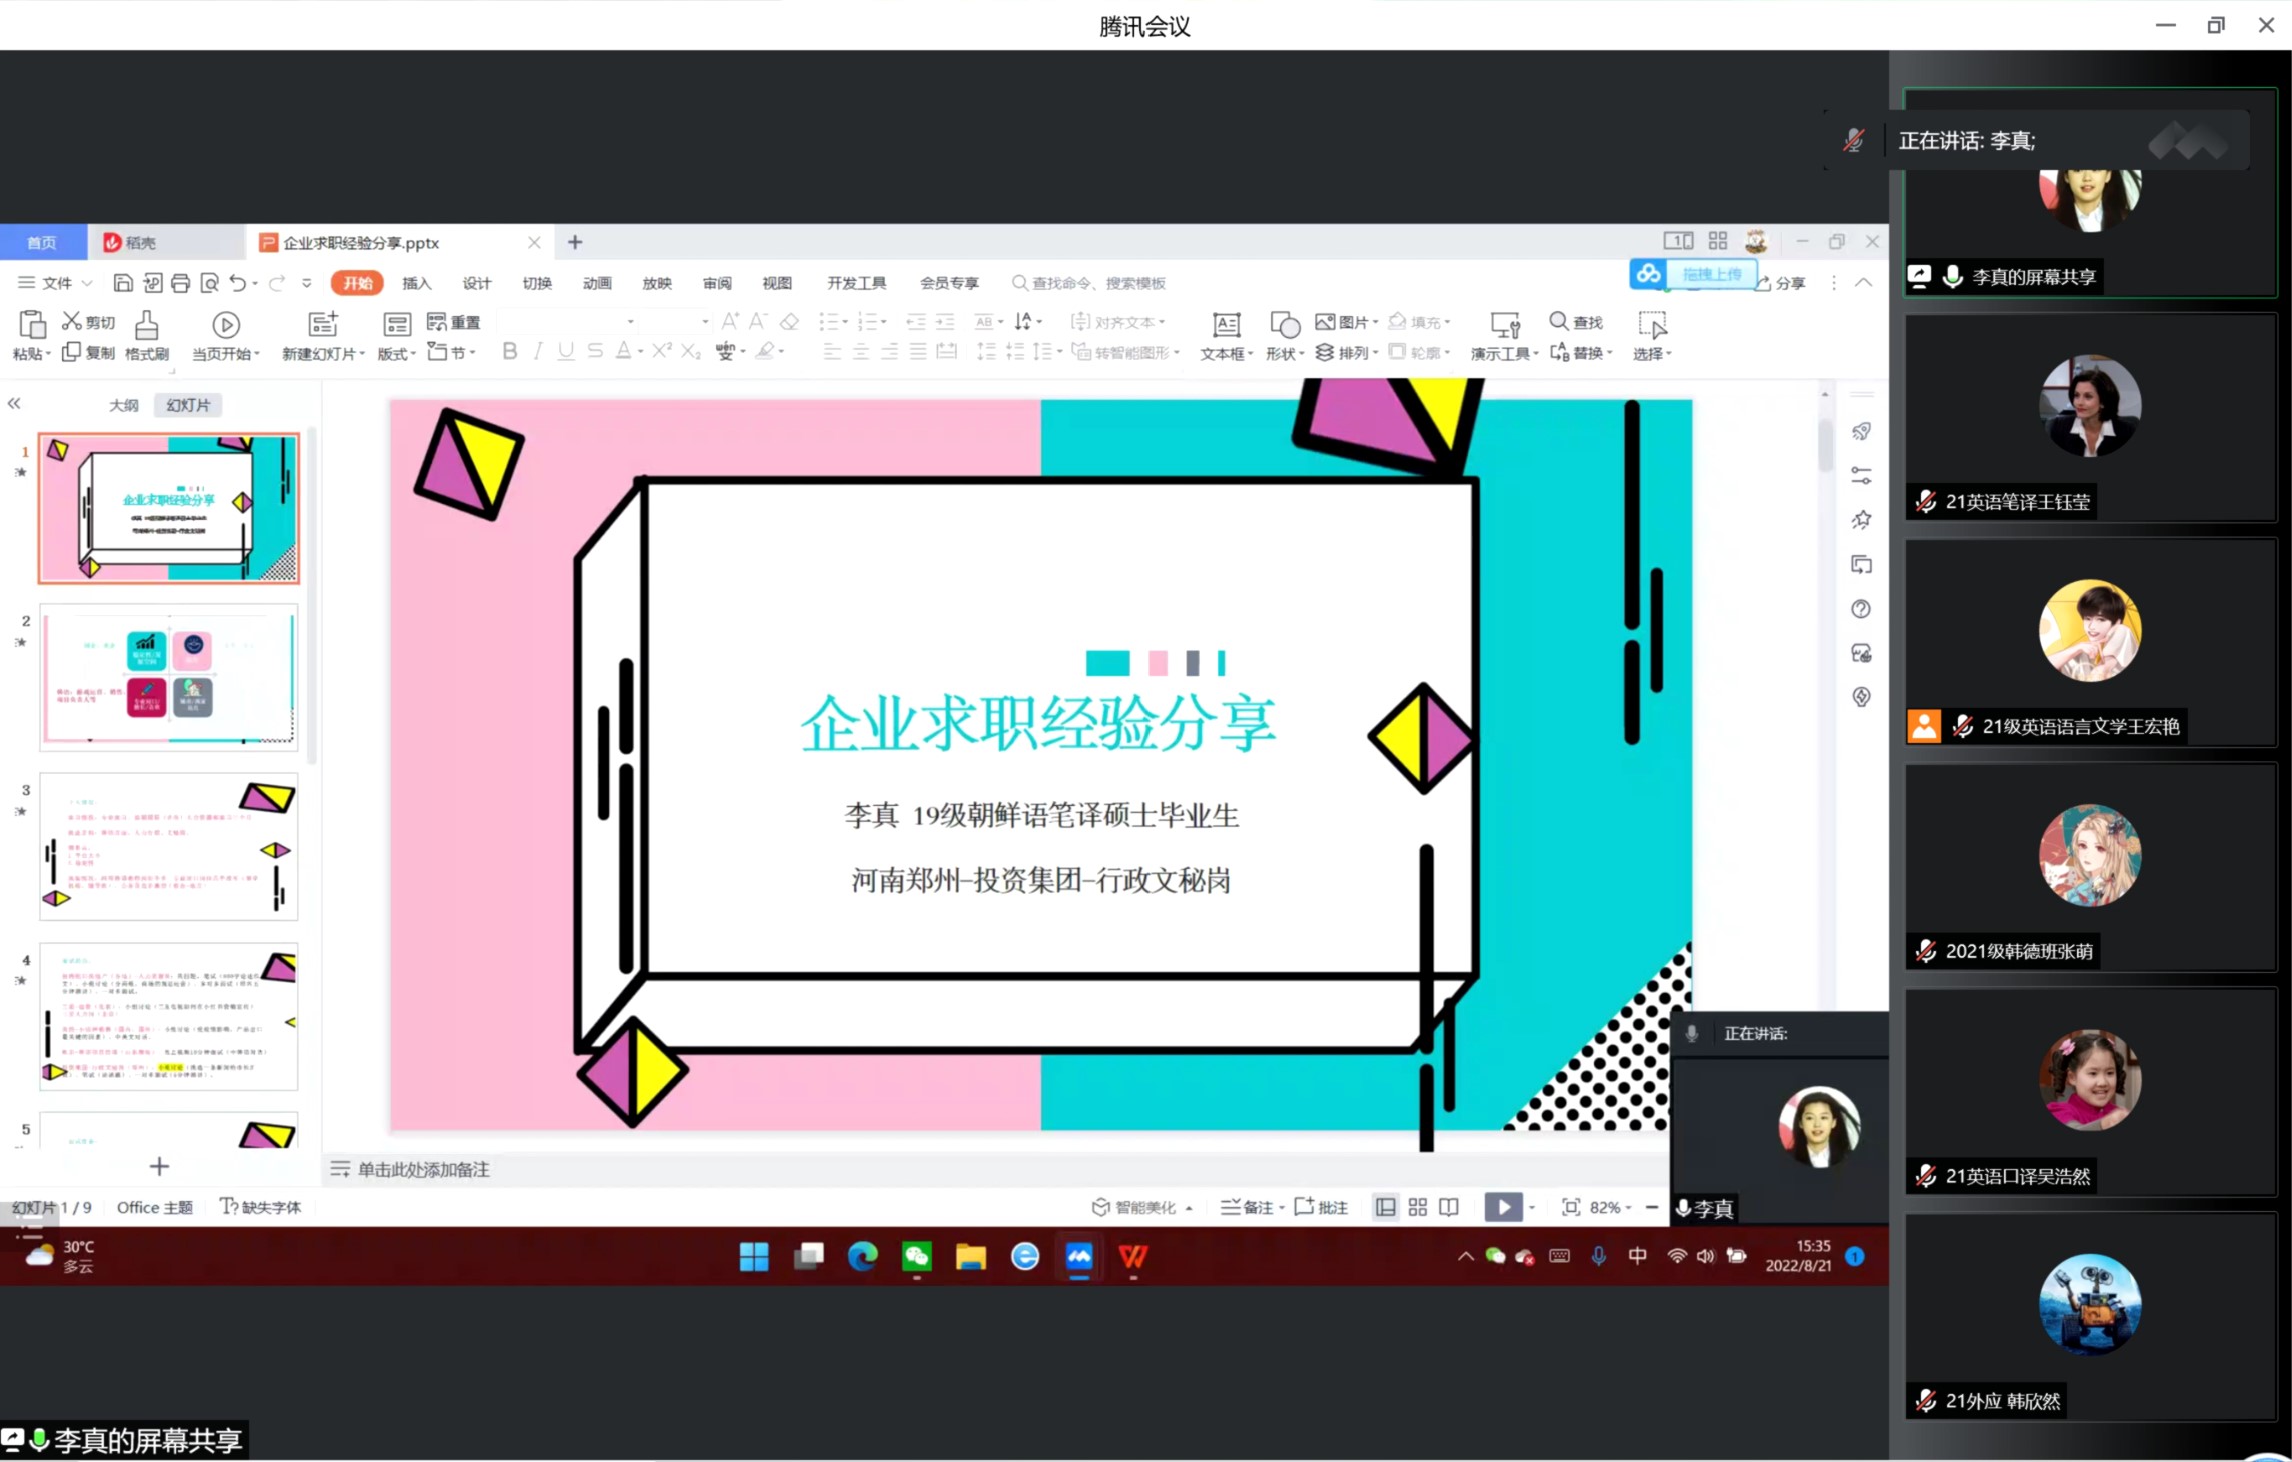Start slideshow with the play button in status bar

[1502, 1207]
